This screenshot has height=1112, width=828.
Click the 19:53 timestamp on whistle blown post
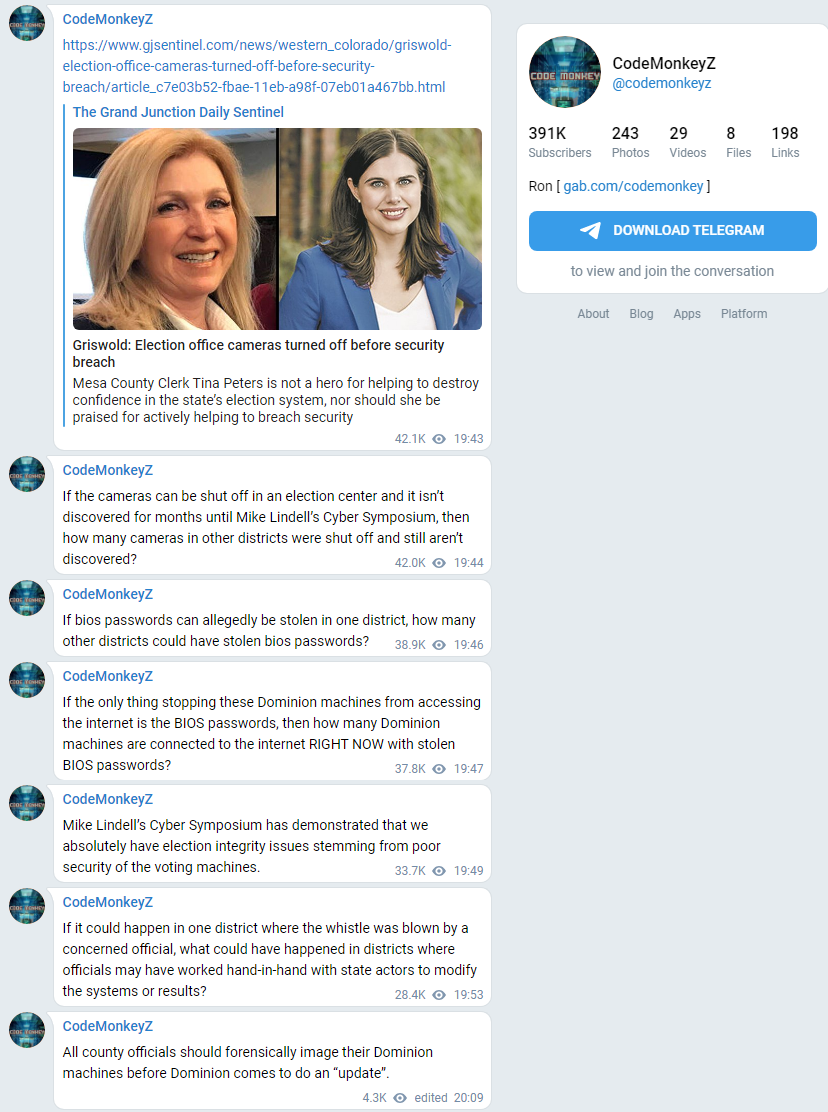point(469,995)
